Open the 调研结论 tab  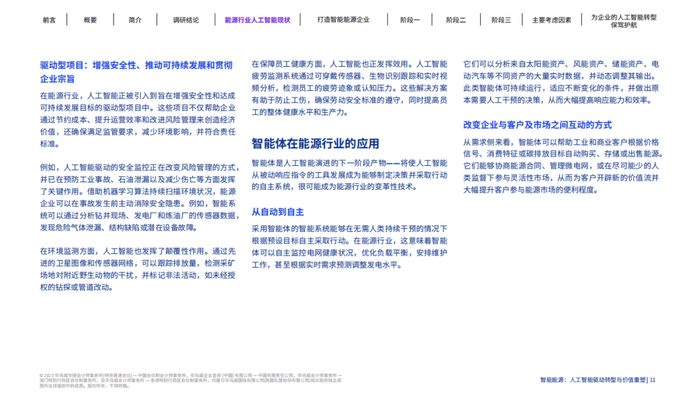pyautogui.click(x=186, y=20)
